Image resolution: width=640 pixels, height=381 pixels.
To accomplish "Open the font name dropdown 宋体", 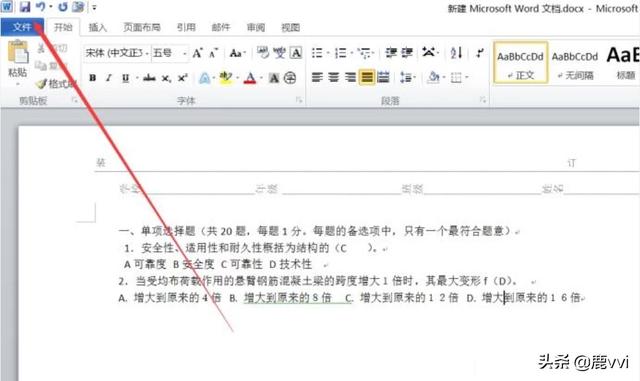I will (117, 53).
